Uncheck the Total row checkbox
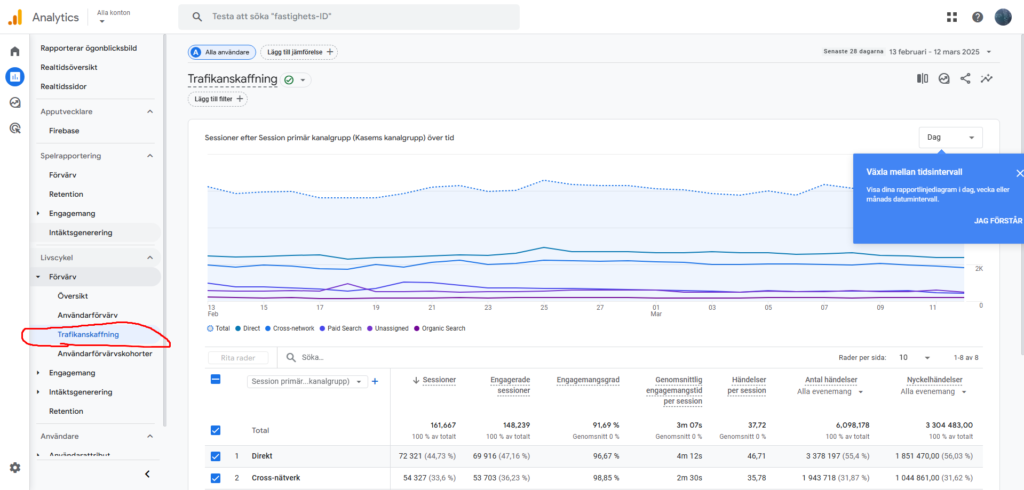 pos(216,430)
